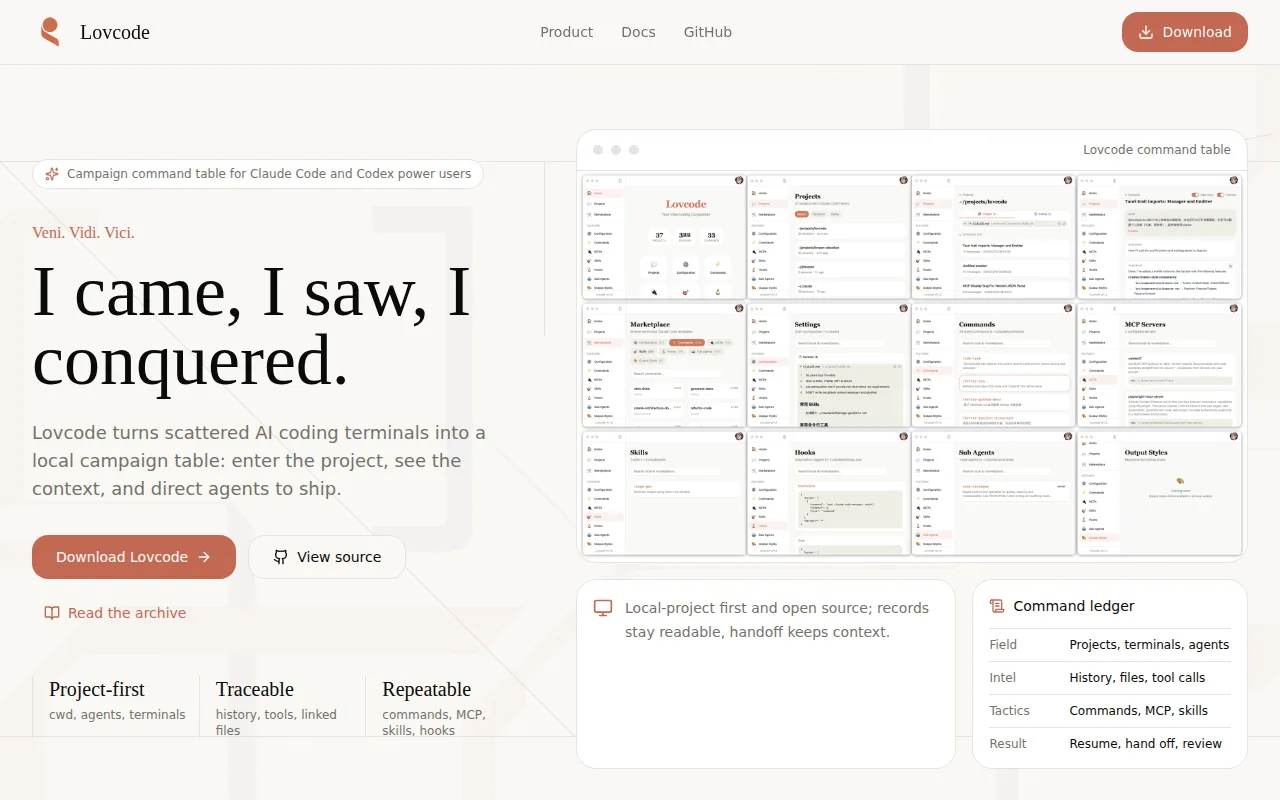Click the Lovcode logo icon
The width and height of the screenshot is (1280, 800).
50,32
